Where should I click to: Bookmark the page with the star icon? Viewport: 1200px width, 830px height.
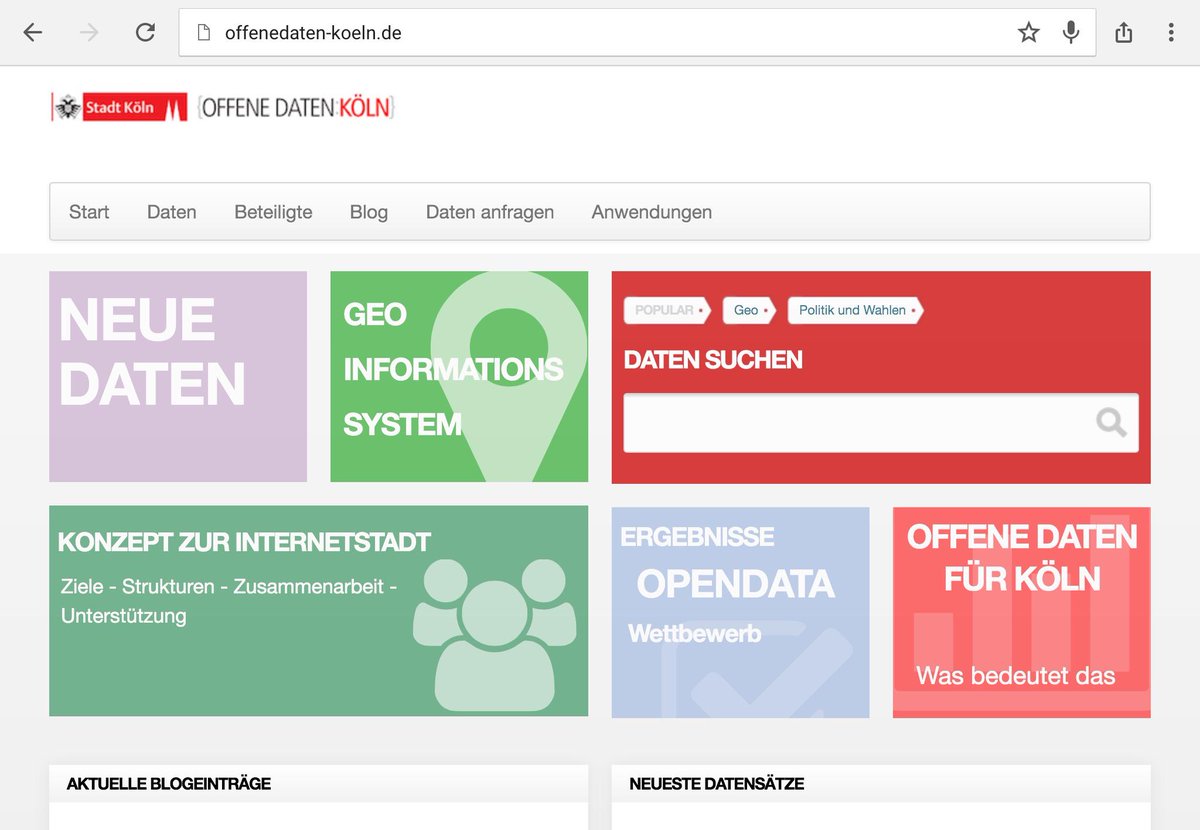click(x=1028, y=33)
